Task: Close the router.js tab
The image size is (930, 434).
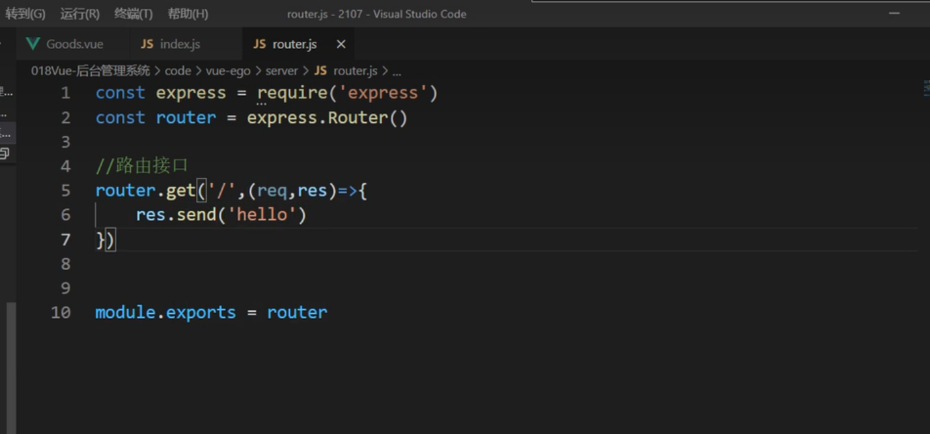Action: click(x=341, y=44)
